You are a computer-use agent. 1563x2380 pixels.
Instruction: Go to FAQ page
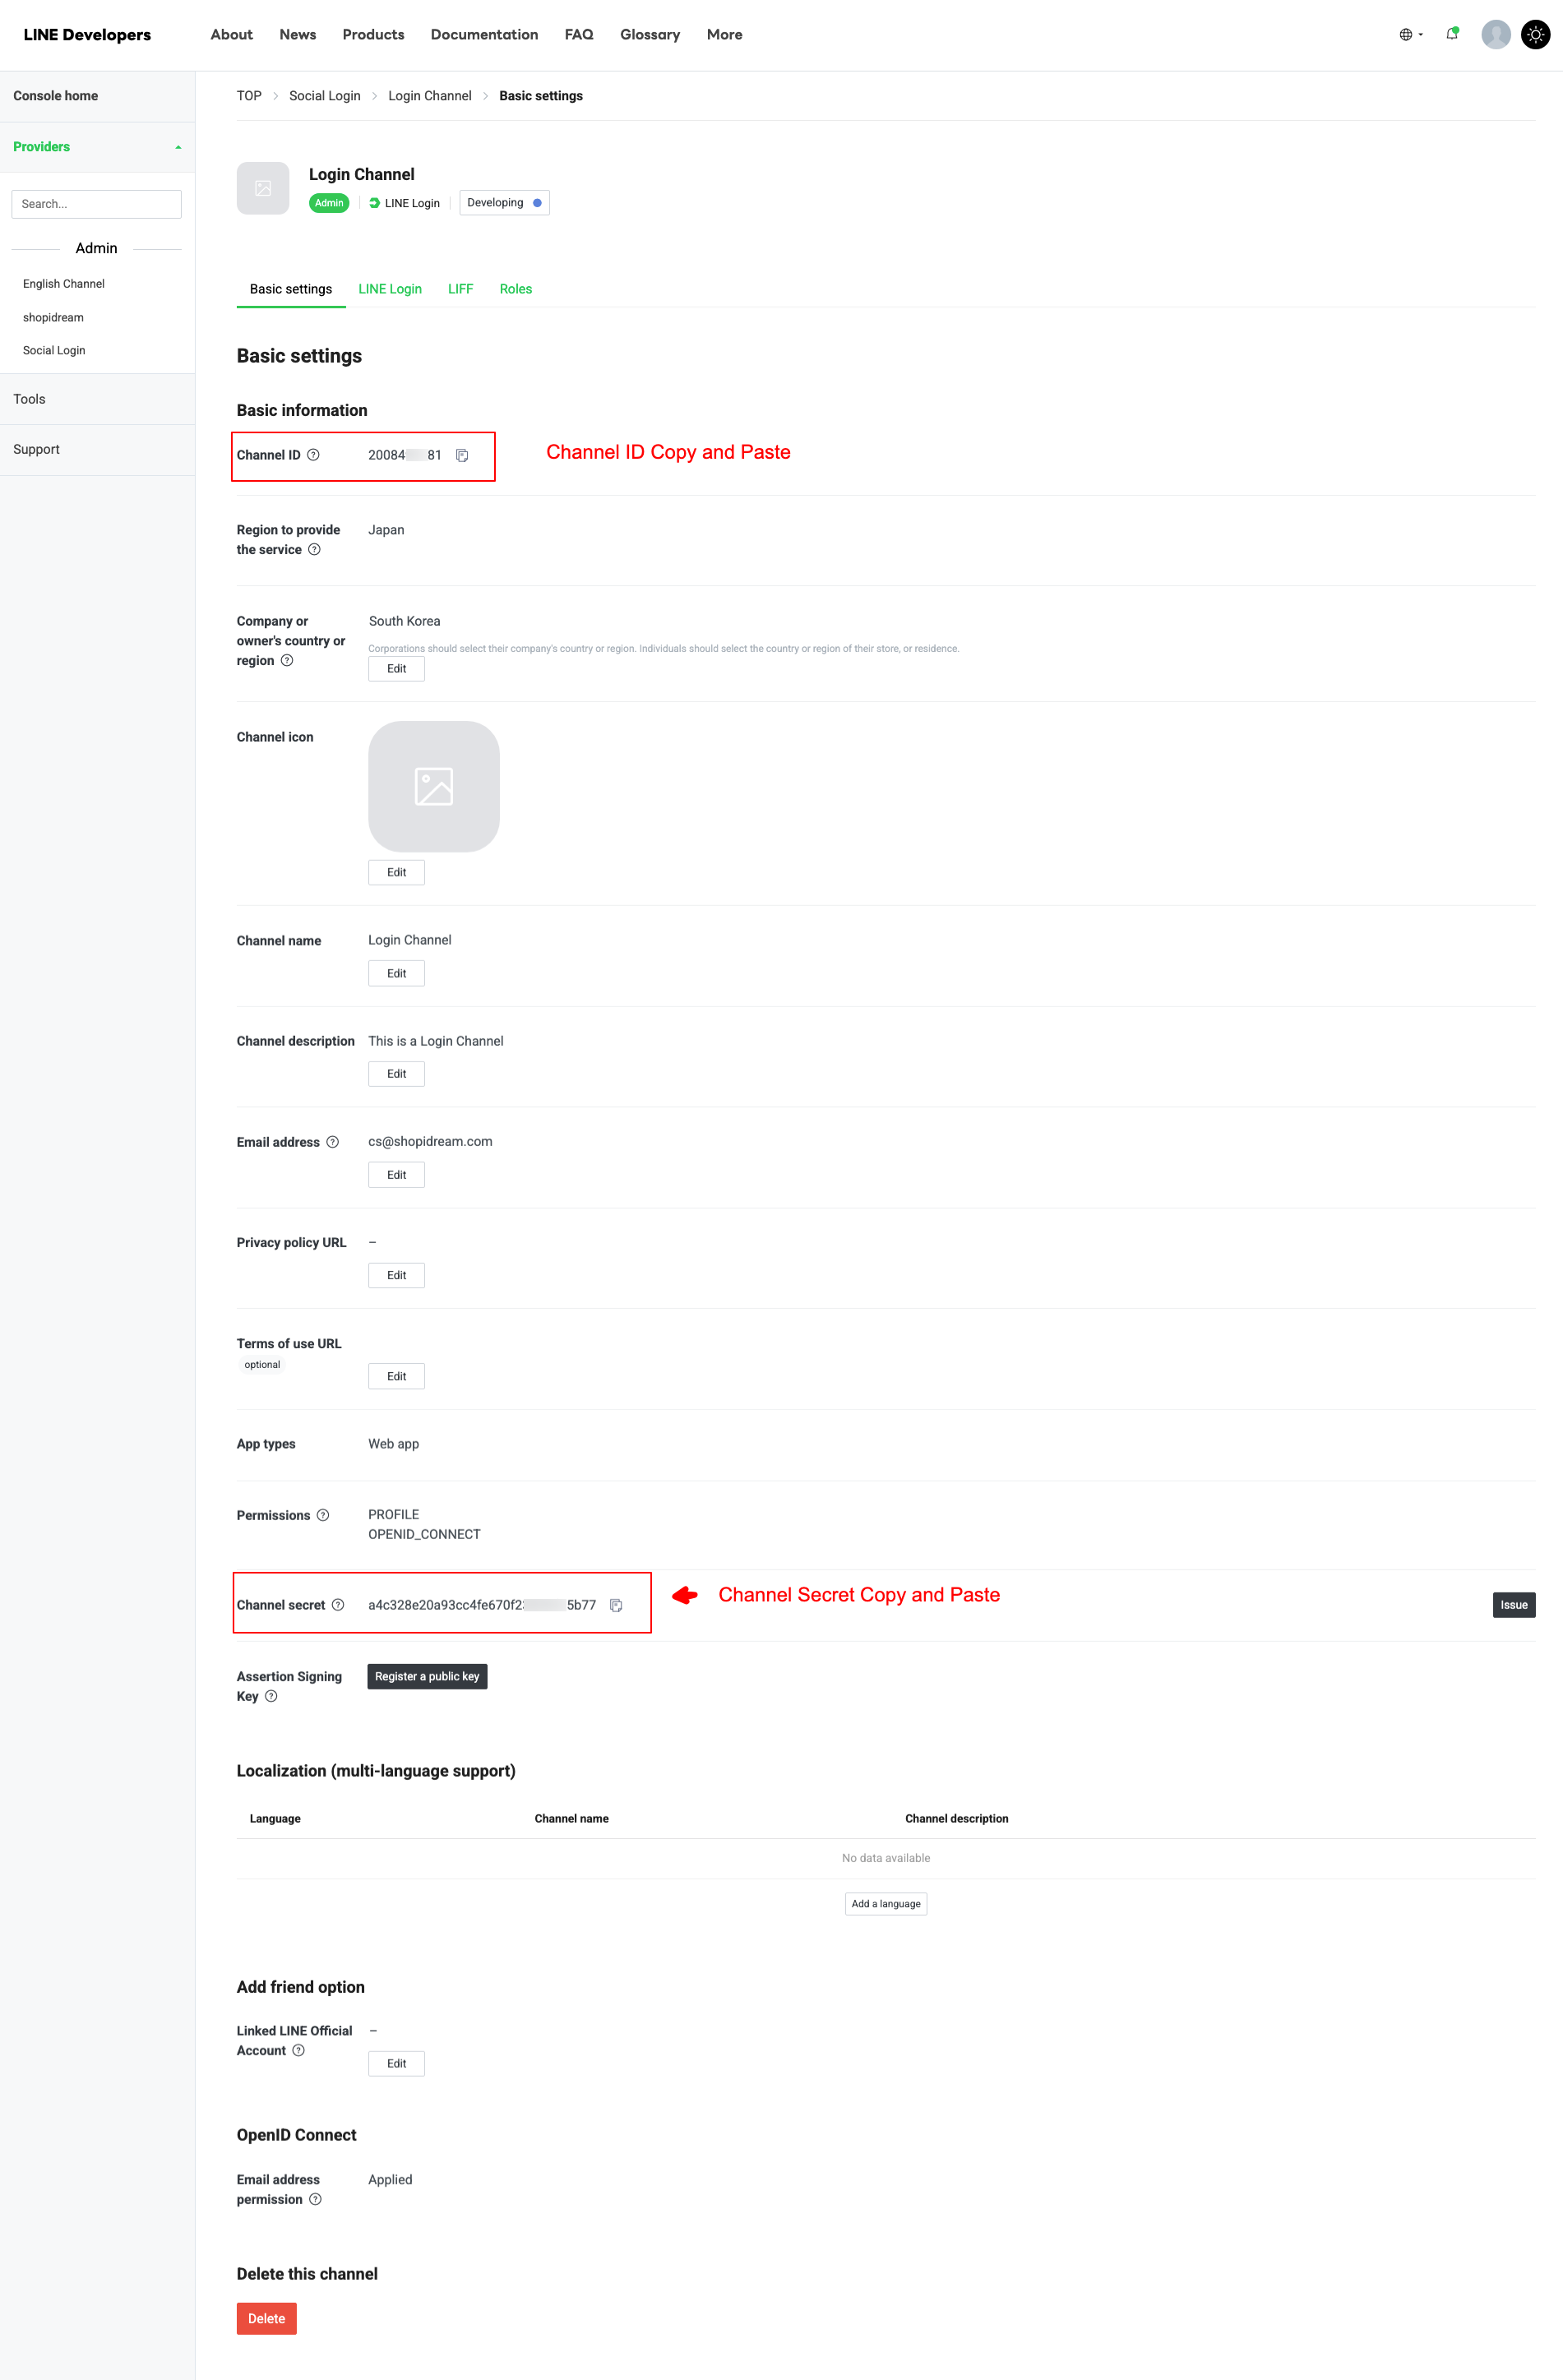click(579, 35)
